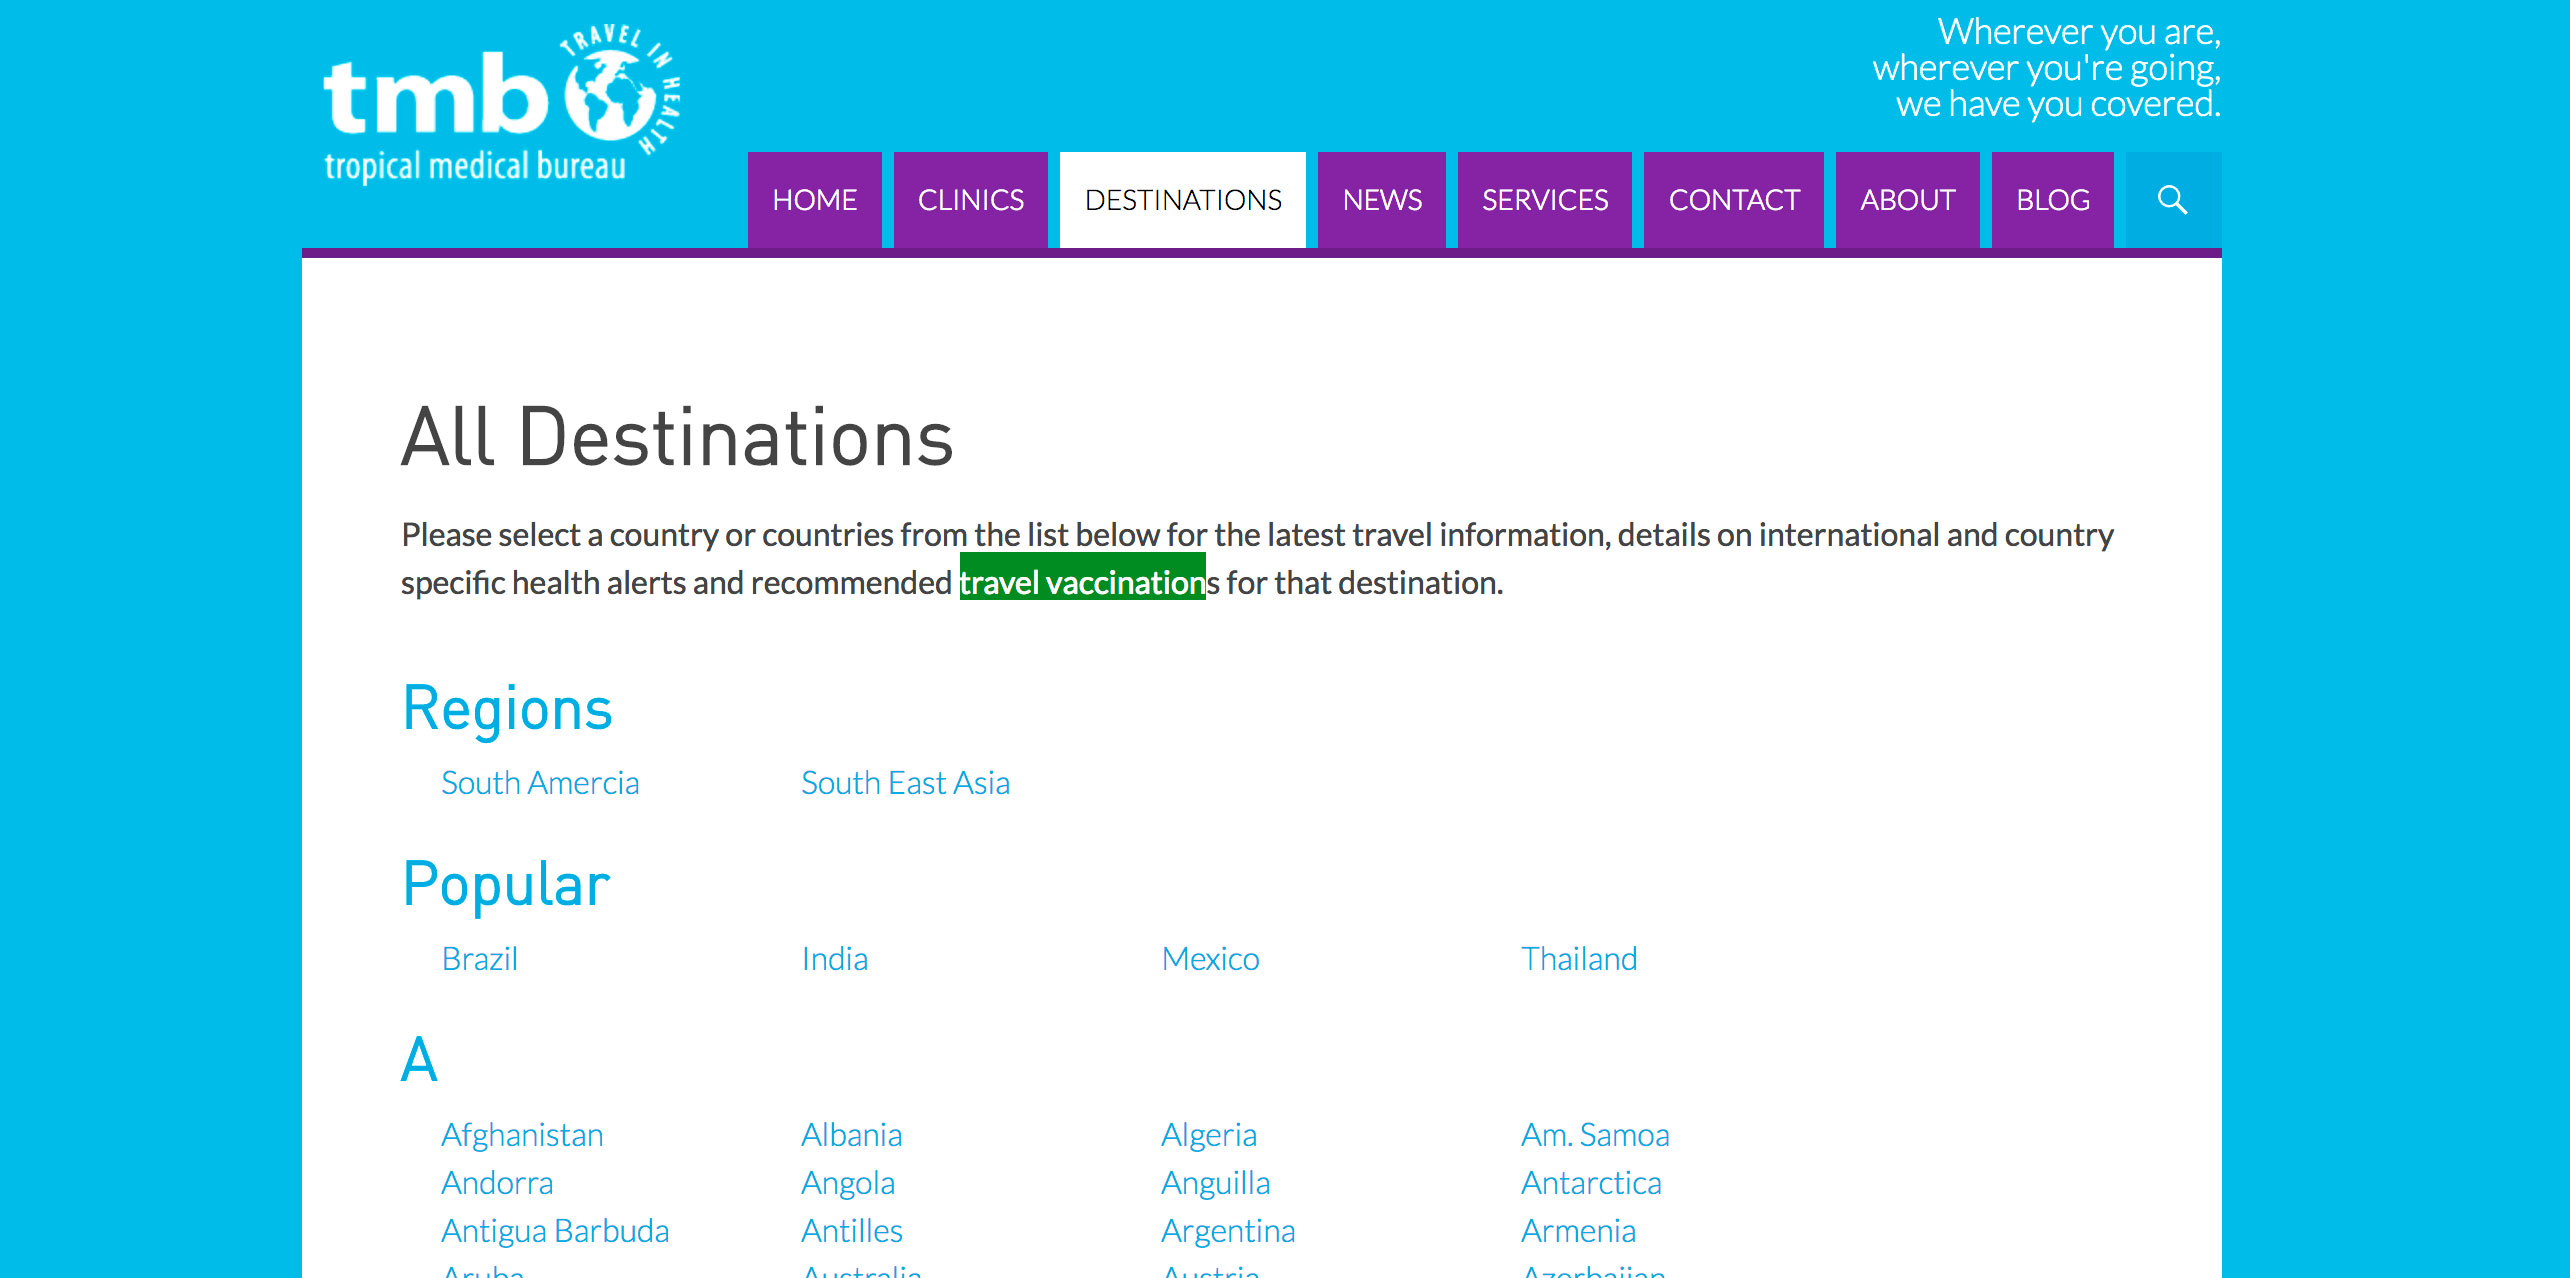Screen dimensions: 2570x1278
Task: Follow the highlighted travel vaccinations link
Action: tap(1083, 582)
